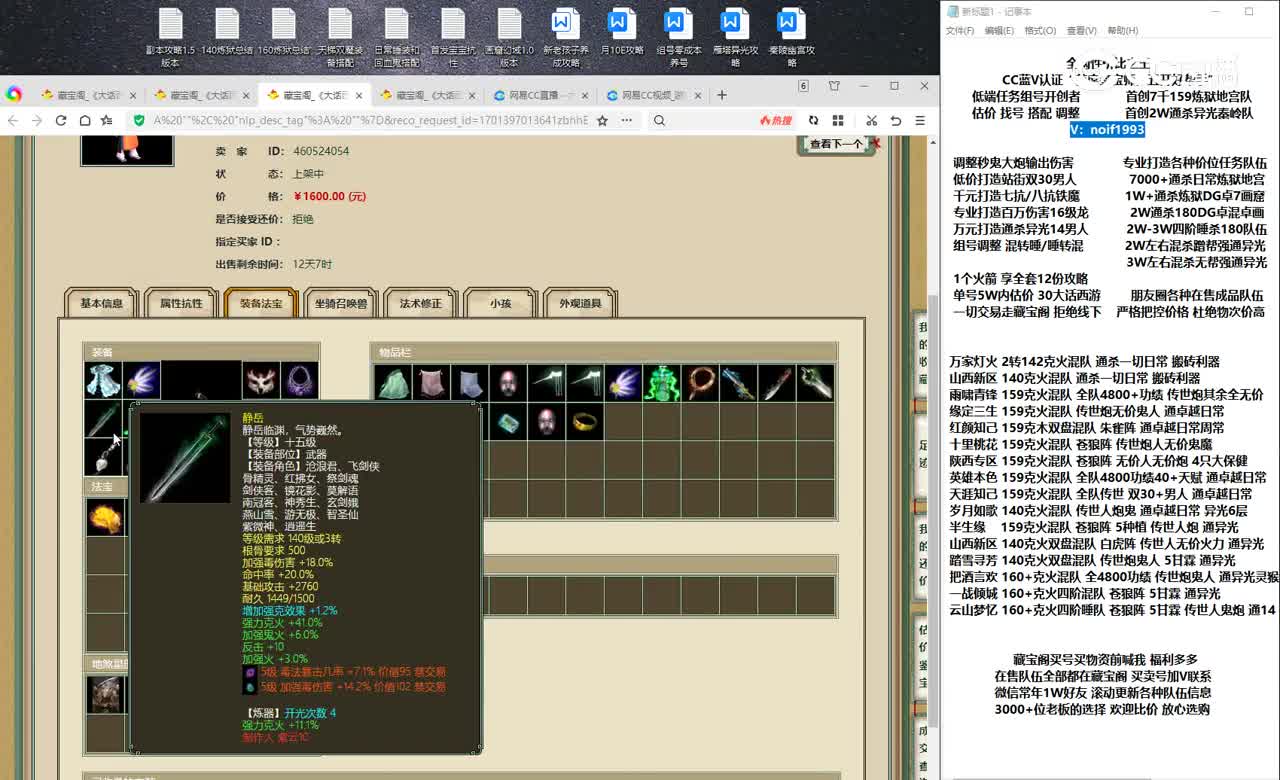Open the 属性抗性 tab
The height and width of the screenshot is (780, 1280).
click(x=181, y=303)
